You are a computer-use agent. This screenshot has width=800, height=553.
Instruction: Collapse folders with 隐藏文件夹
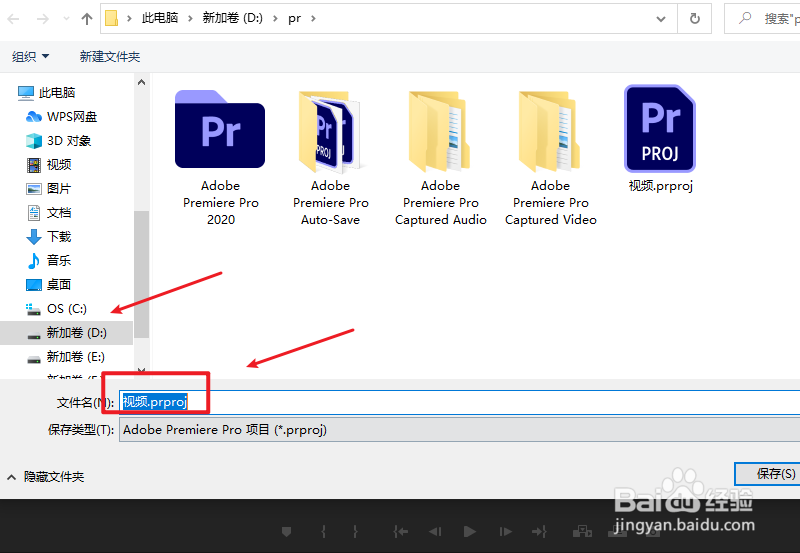46,477
